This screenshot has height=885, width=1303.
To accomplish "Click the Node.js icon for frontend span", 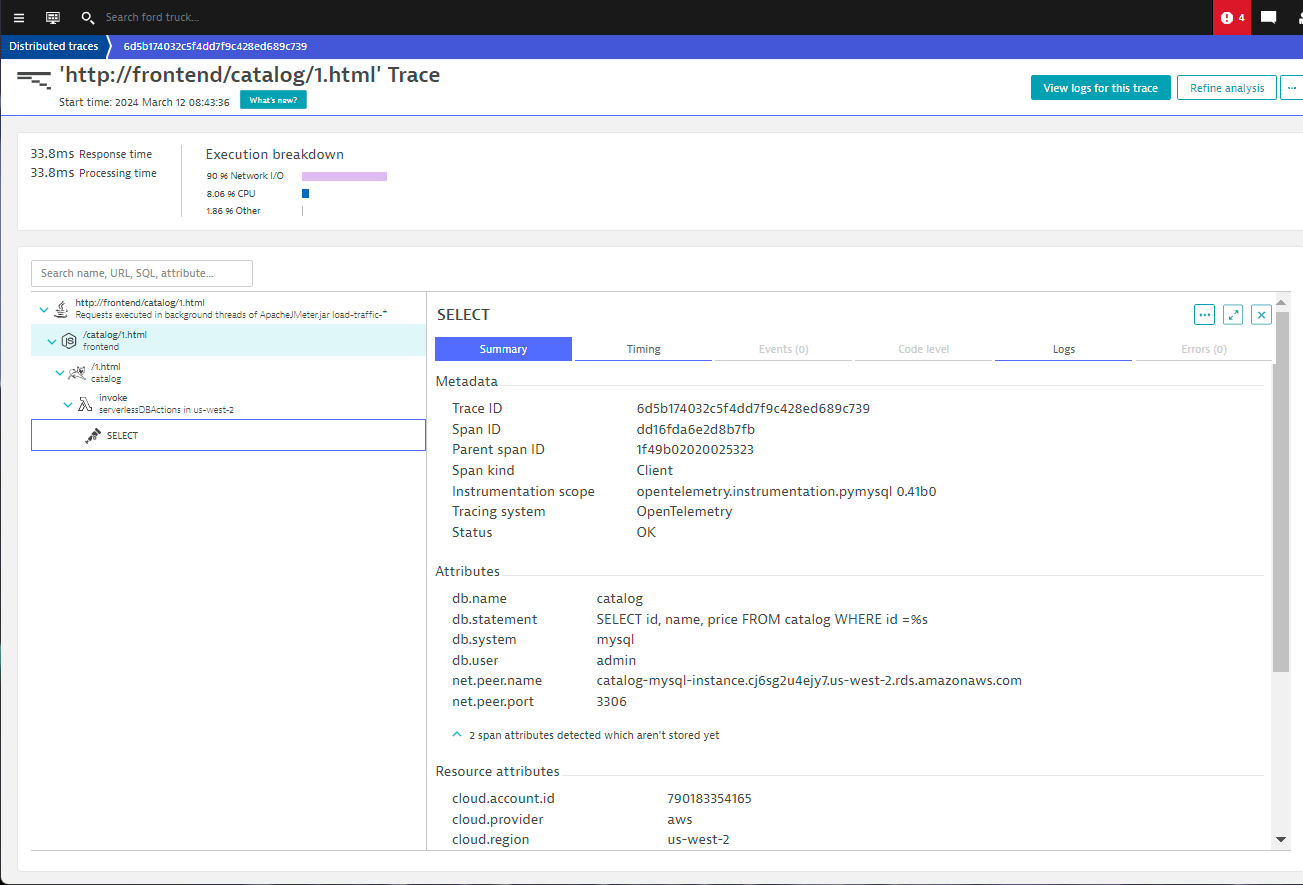I will [69, 341].
